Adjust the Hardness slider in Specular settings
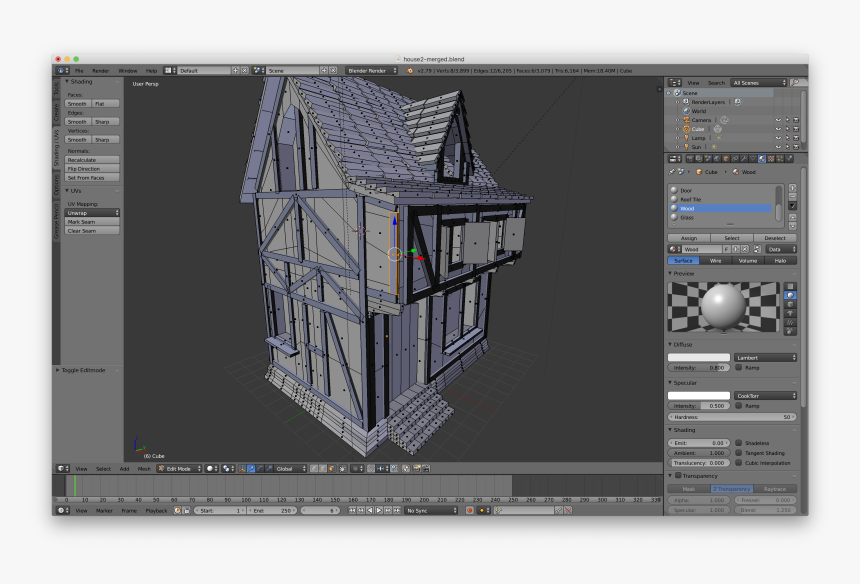860x584 pixels. (x=732, y=417)
